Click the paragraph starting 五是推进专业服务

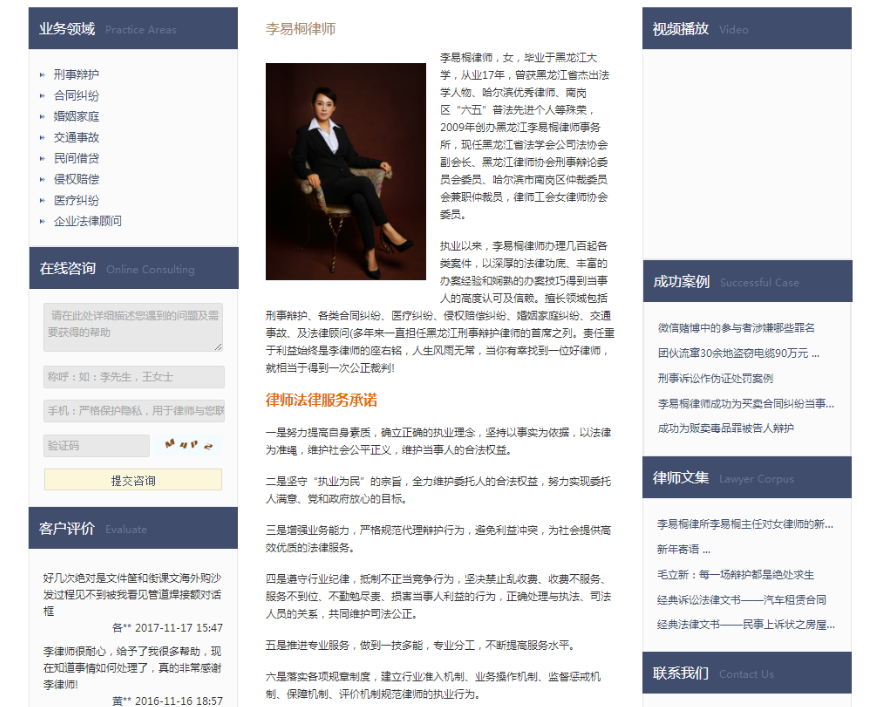coord(422,646)
